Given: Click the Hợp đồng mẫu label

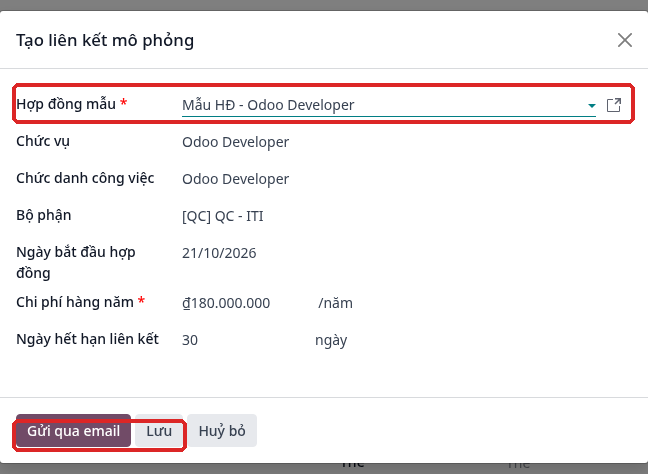Looking at the screenshot, I should click(x=66, y=104).
